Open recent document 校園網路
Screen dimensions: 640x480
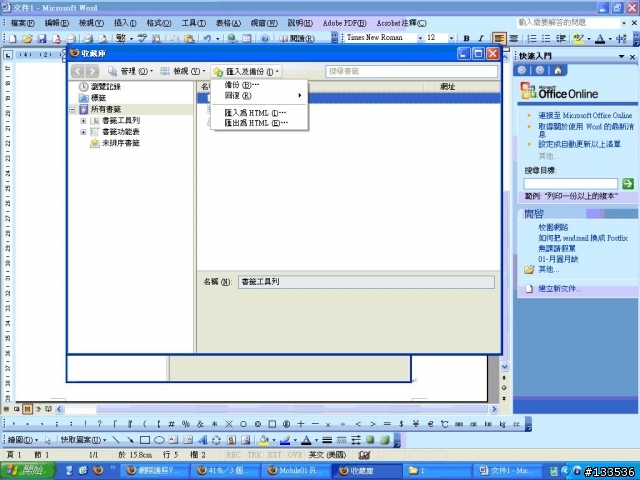(553, 227)
